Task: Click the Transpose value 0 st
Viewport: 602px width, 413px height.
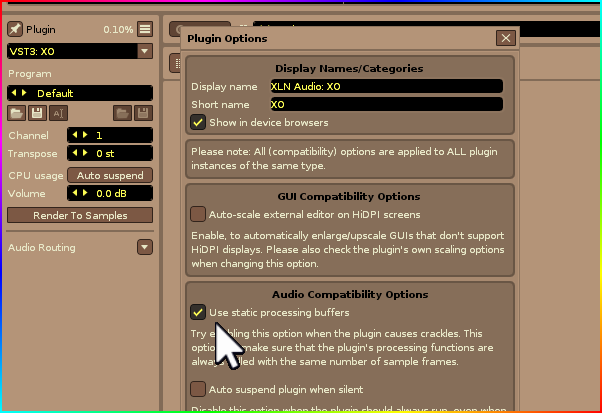Action: pos(105,154)
